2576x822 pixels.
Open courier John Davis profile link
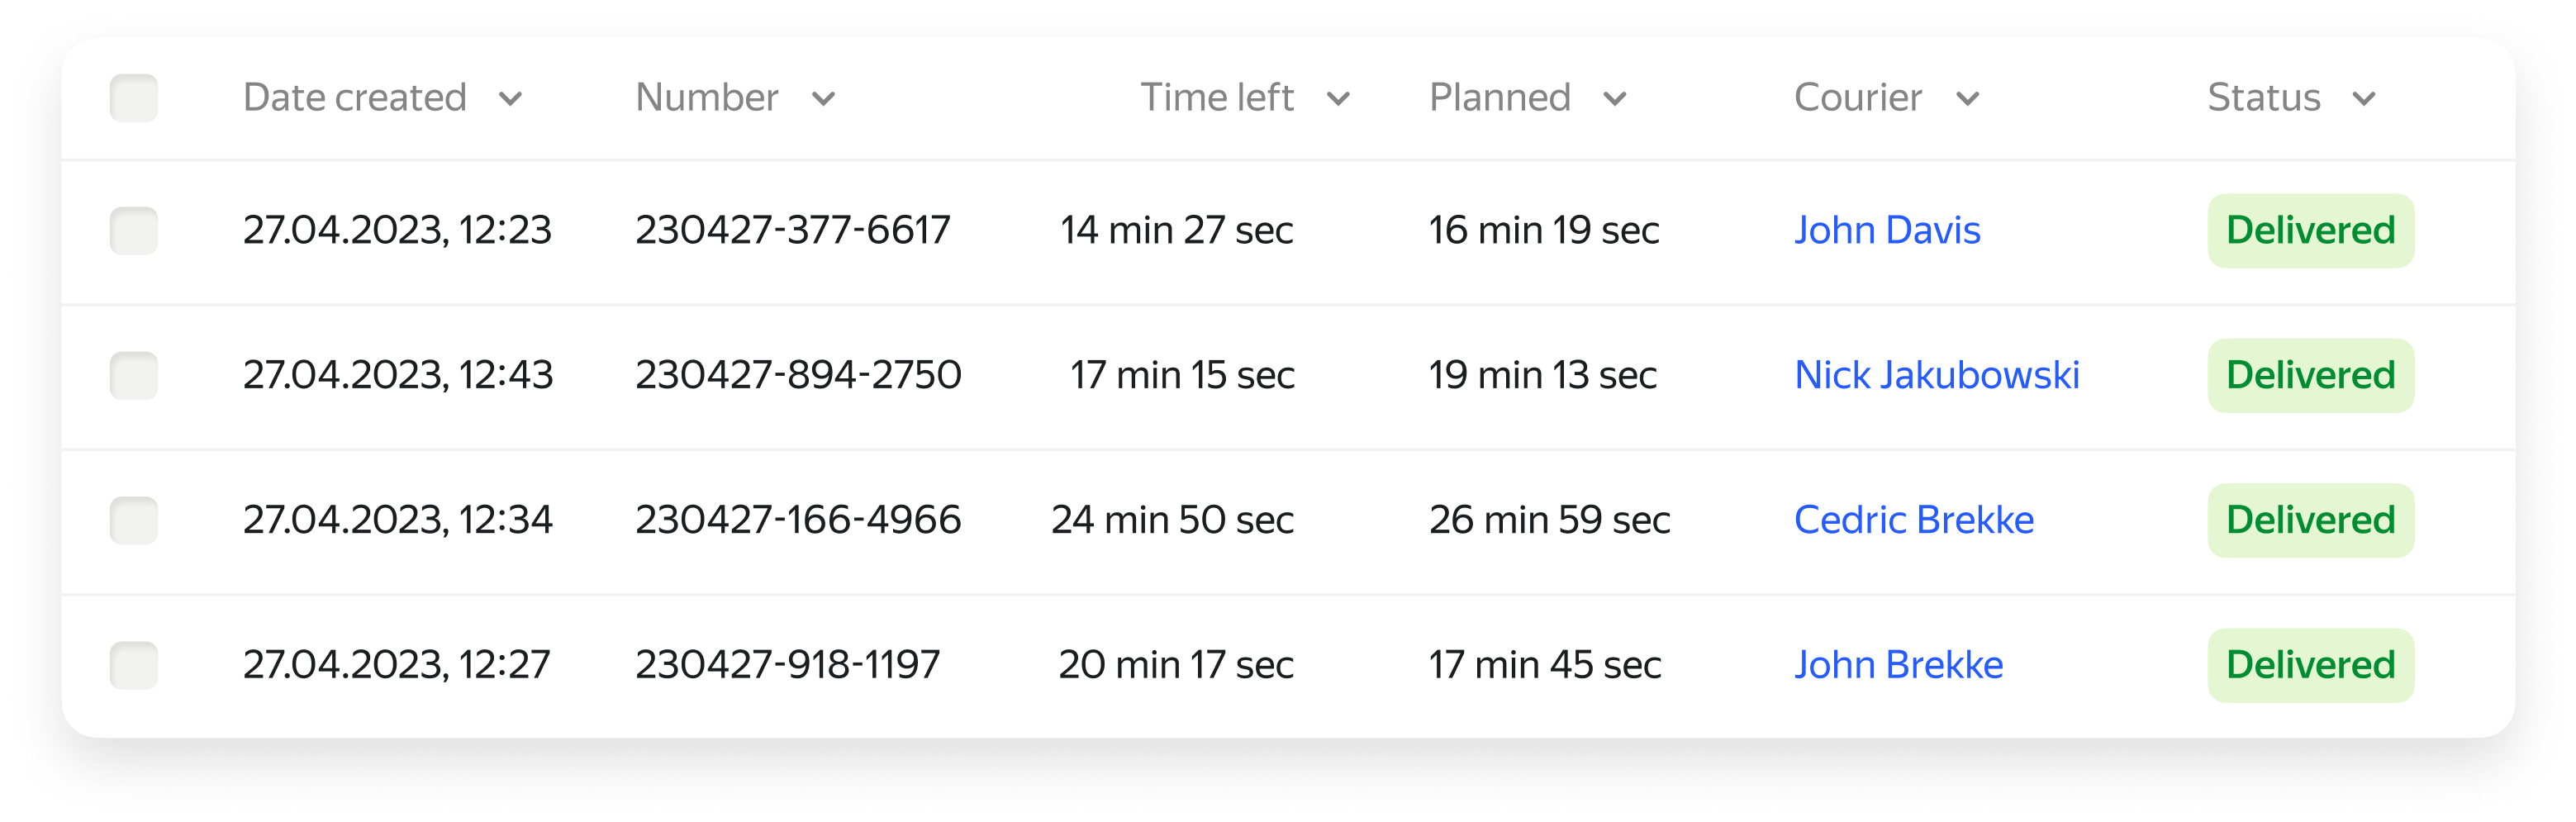[x=1887, y=231]
